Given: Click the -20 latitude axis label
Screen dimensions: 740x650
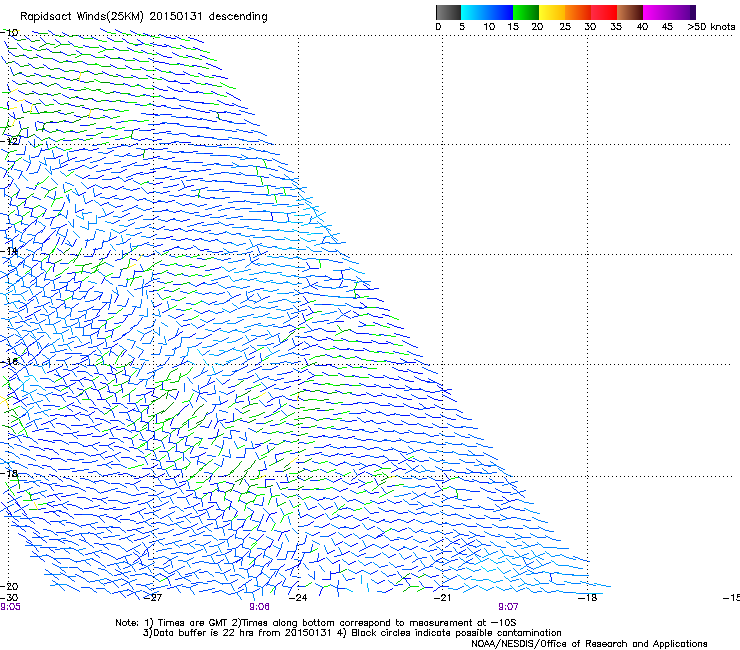Looking at the screenshot, I should coord(9,586).
